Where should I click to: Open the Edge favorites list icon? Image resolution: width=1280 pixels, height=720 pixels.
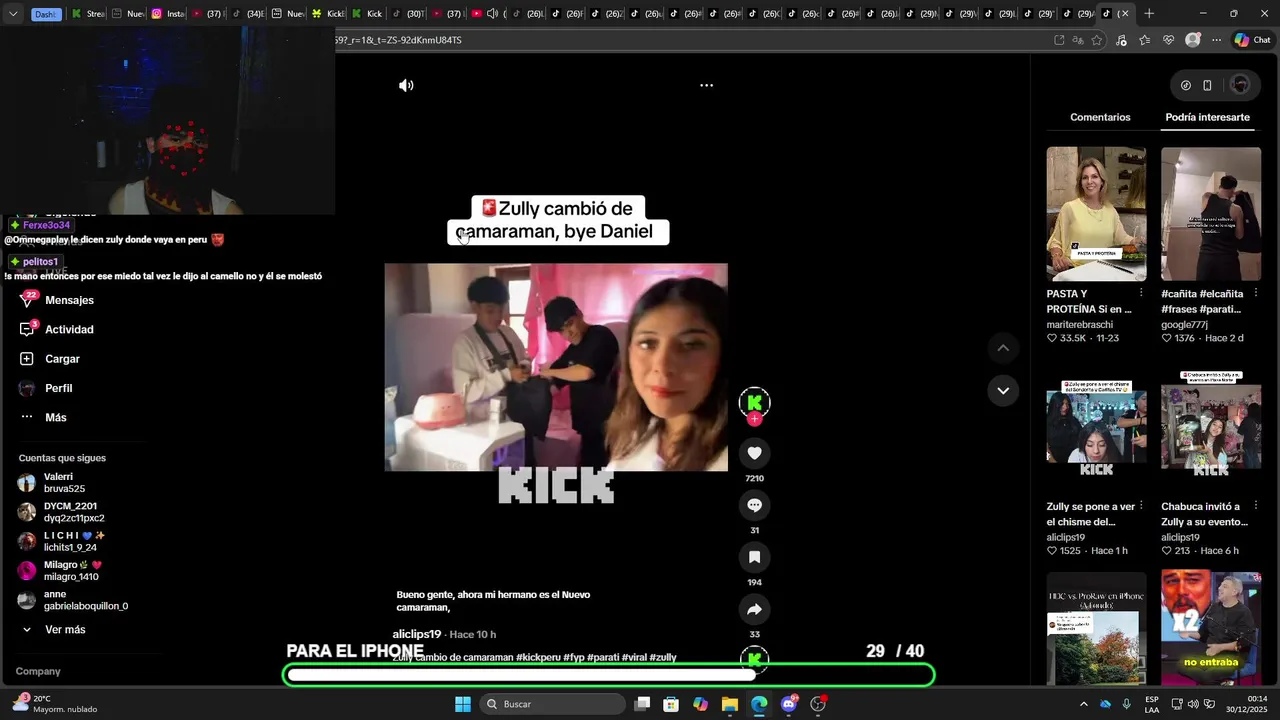click(1145, 40)
